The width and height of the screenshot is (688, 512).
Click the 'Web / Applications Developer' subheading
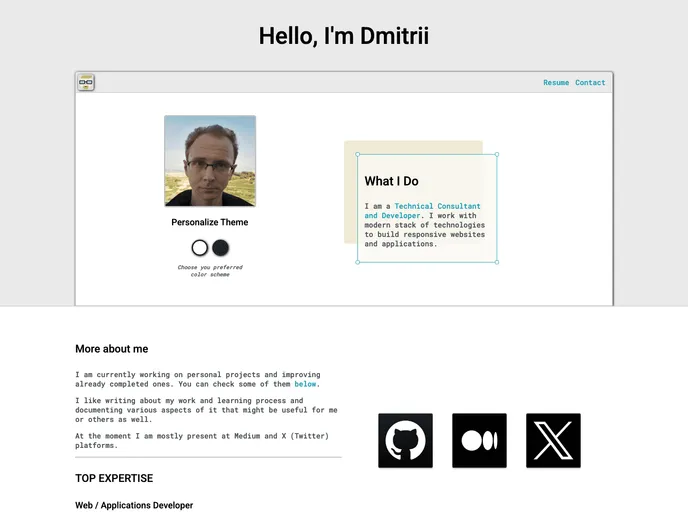pos(134,505)
